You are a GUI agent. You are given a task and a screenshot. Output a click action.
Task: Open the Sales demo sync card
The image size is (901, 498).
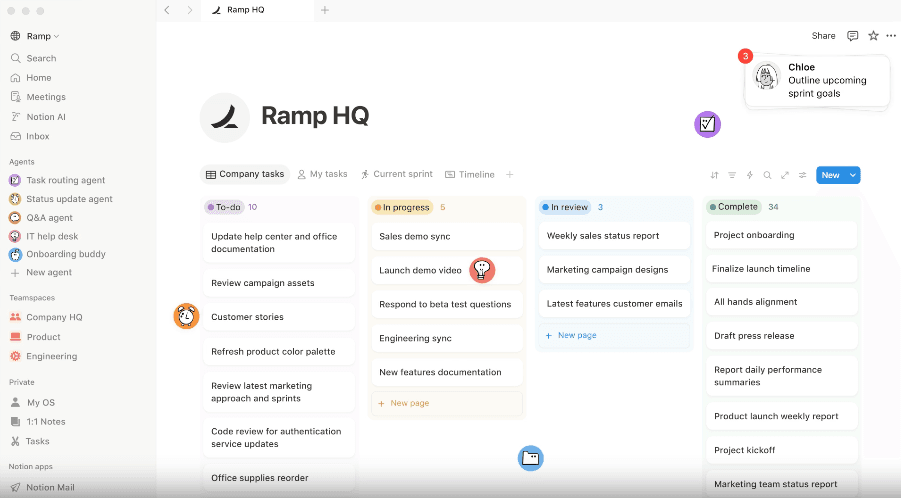(x=447, y=236)
